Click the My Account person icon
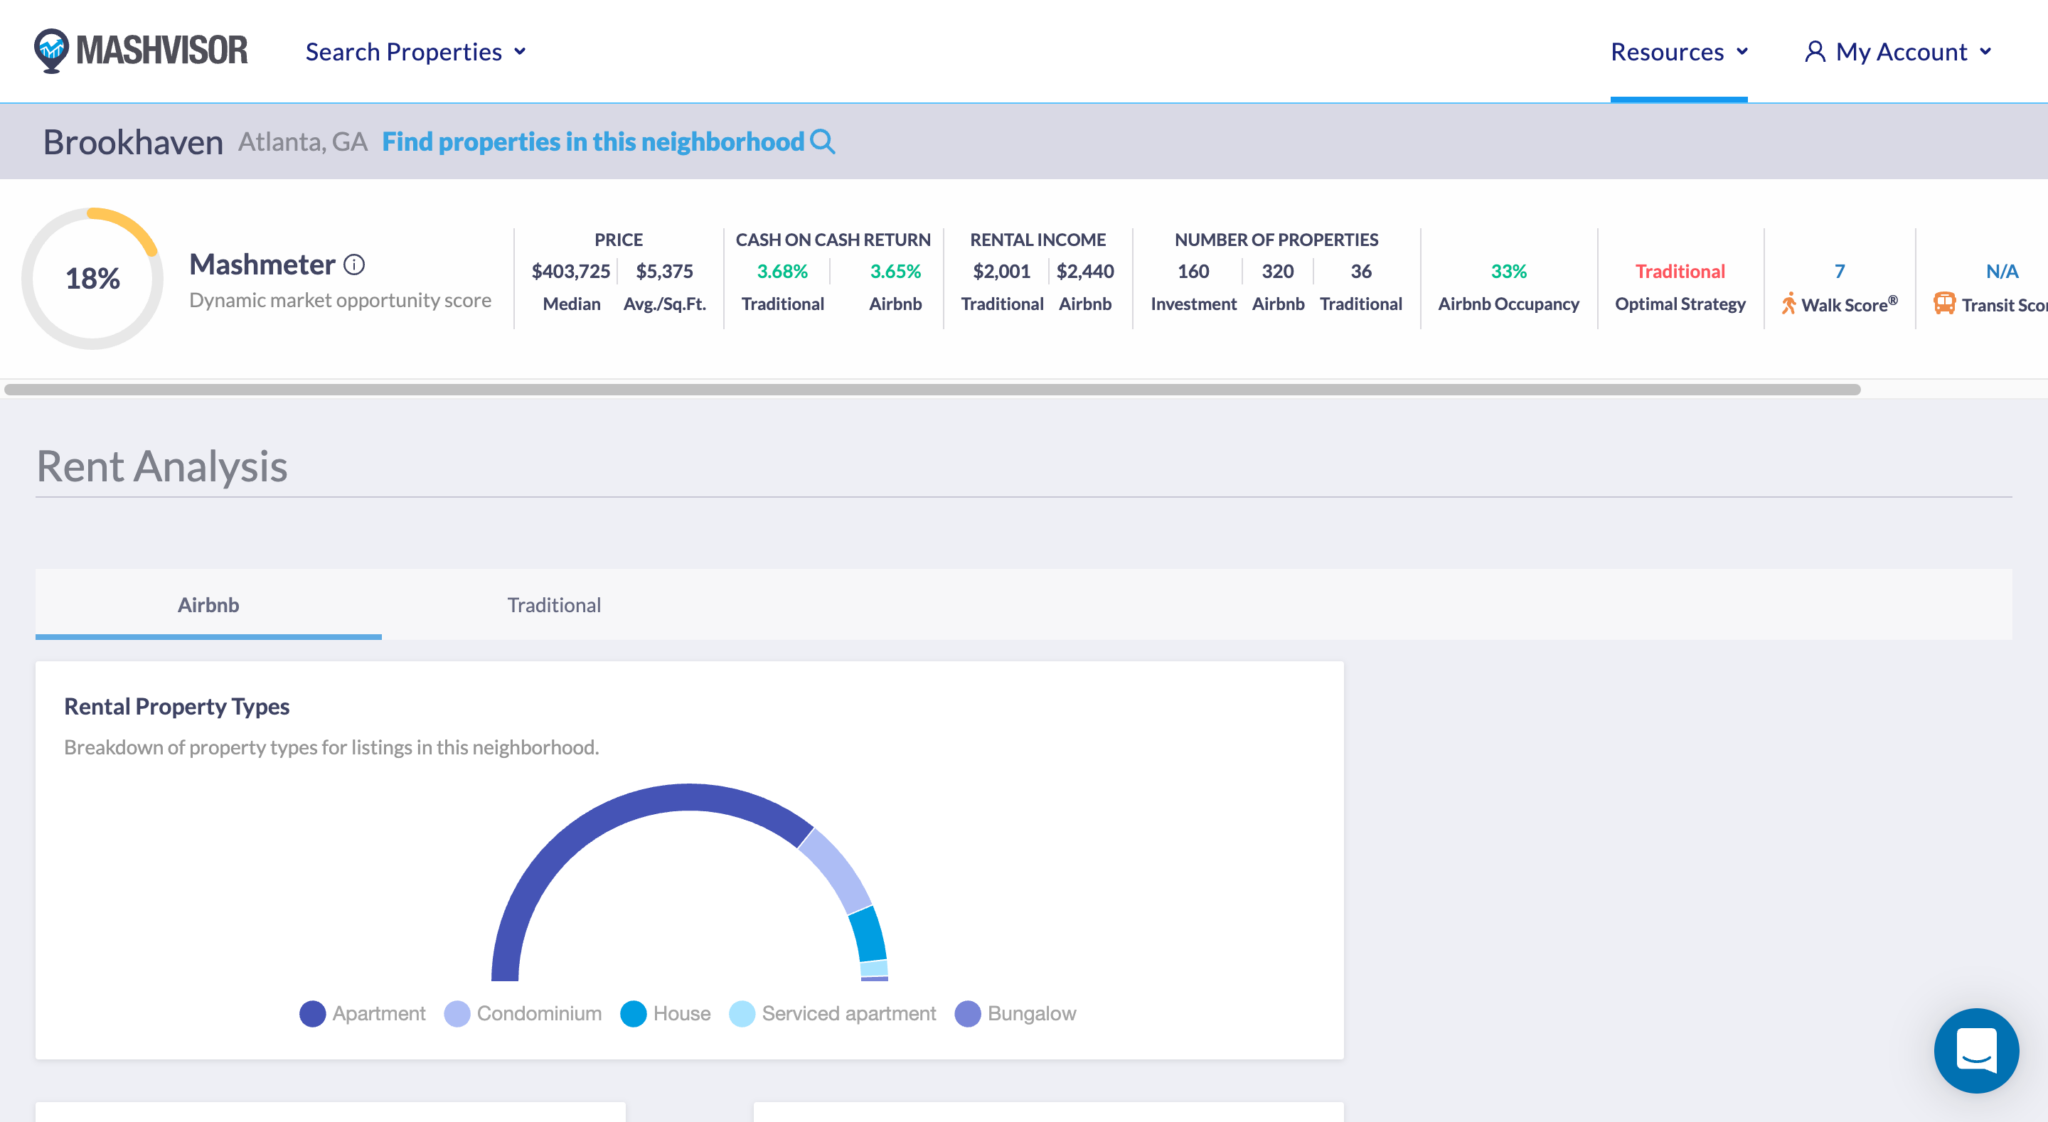The image size is (2048, 1122). (x=1815, y=51)
